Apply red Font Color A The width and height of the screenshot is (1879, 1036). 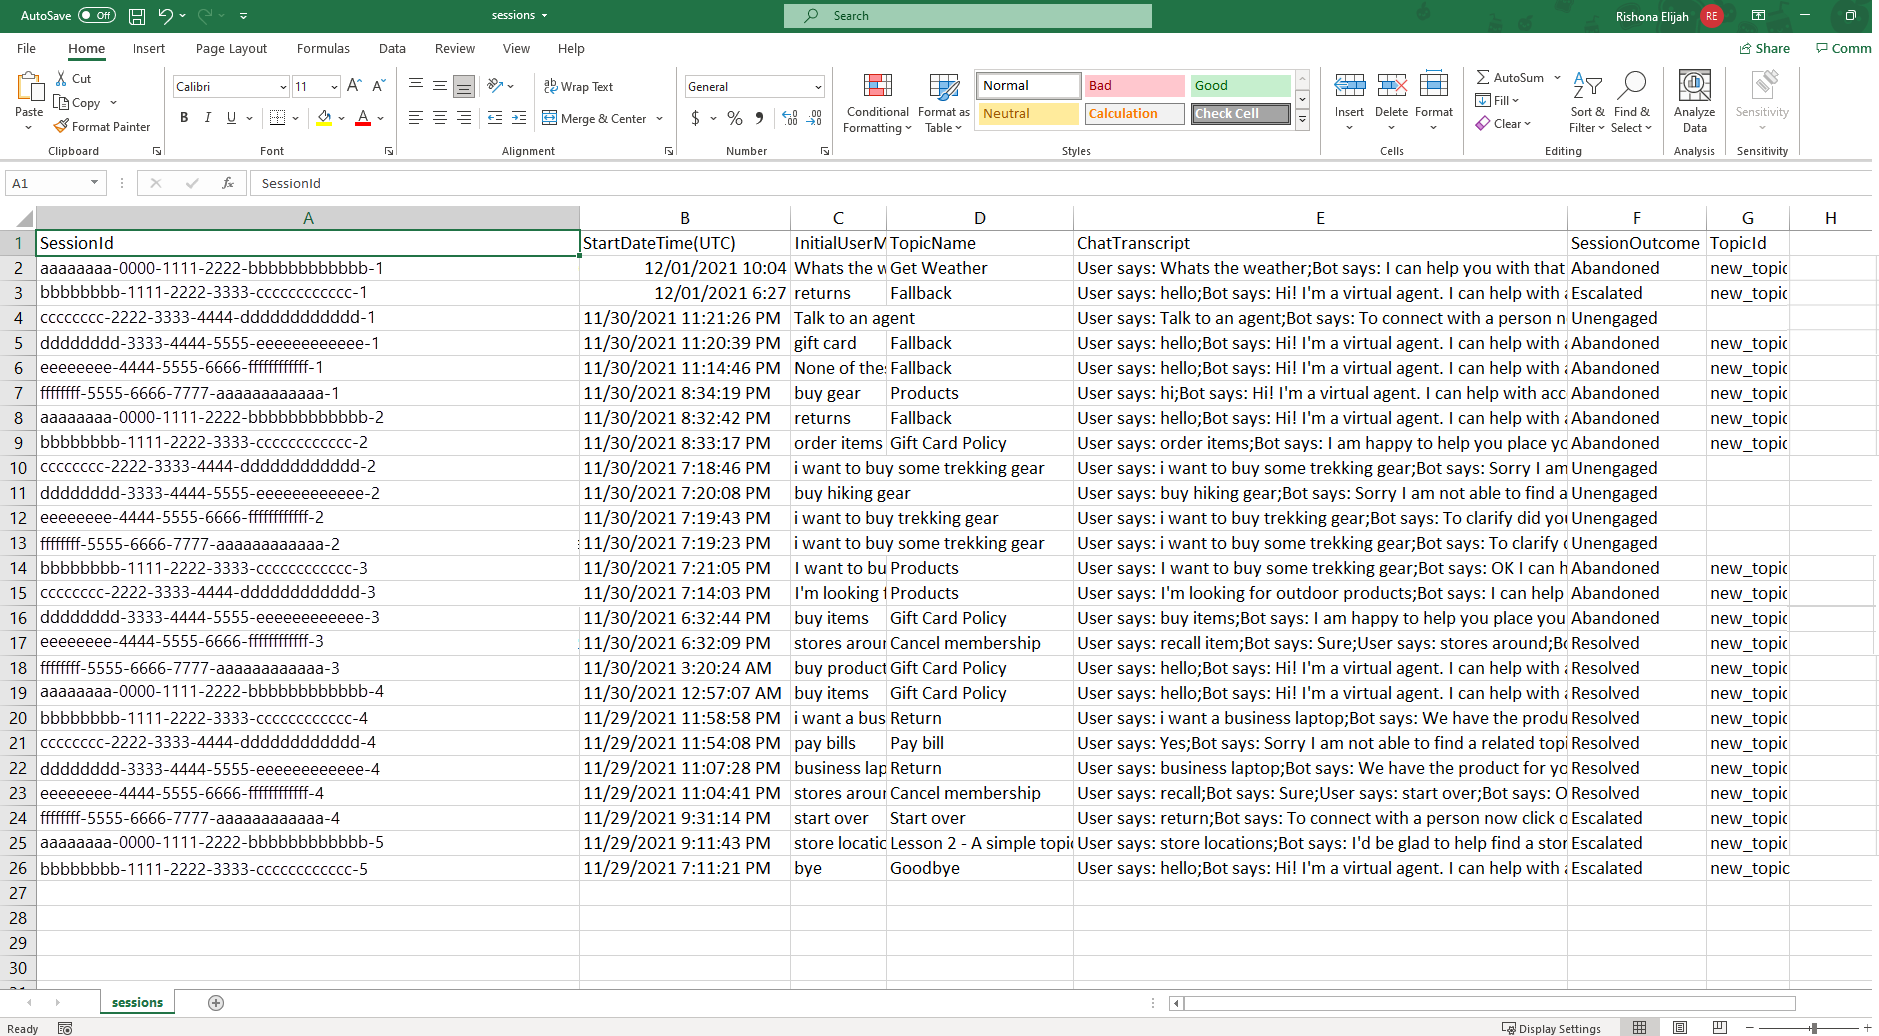363,118
